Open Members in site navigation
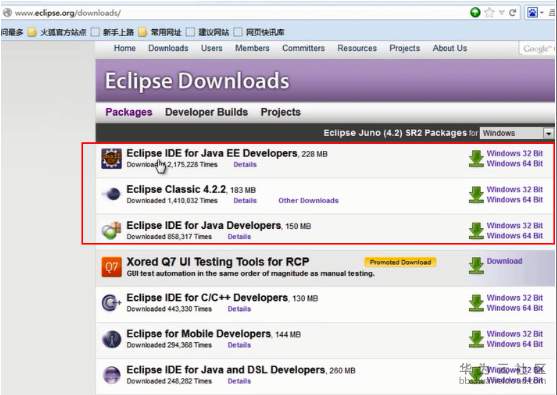The height and width of the screenshot is (395, 557). 252,48
